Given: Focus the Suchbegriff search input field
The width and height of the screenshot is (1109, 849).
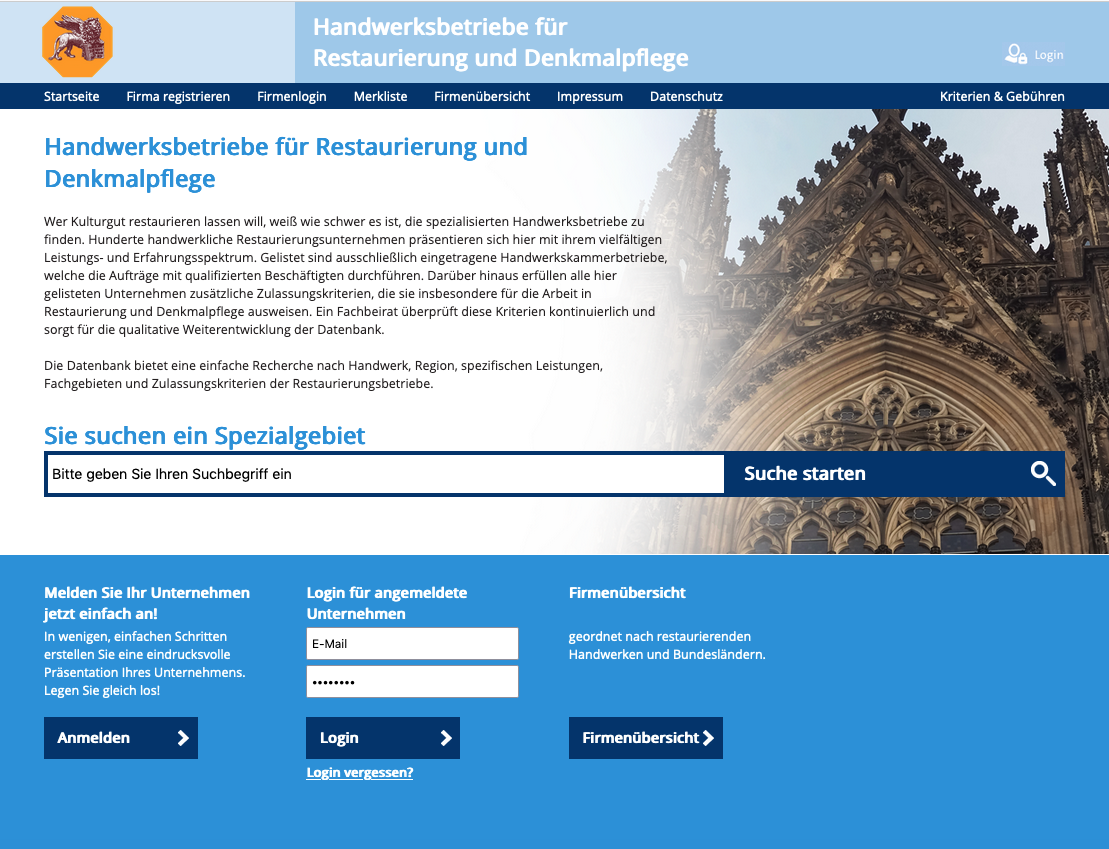Looking at the screenshot, I should coord(385,474).
